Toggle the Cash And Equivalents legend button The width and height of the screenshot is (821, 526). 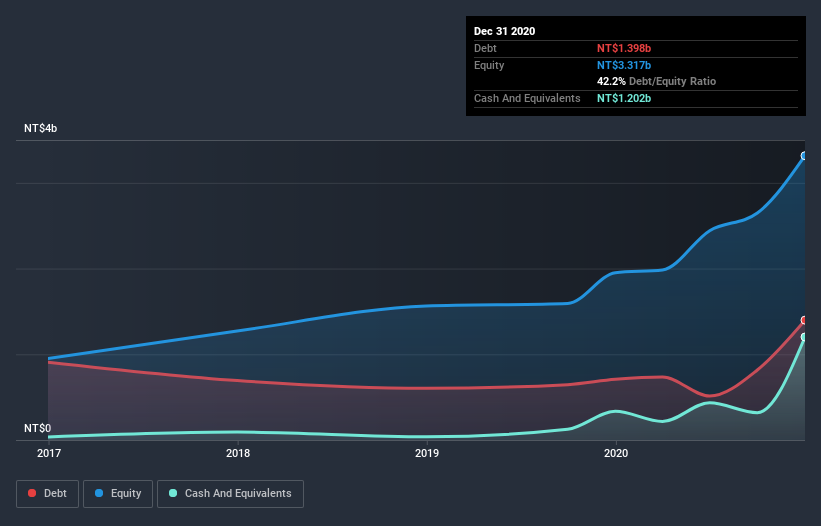pos(230,494)
